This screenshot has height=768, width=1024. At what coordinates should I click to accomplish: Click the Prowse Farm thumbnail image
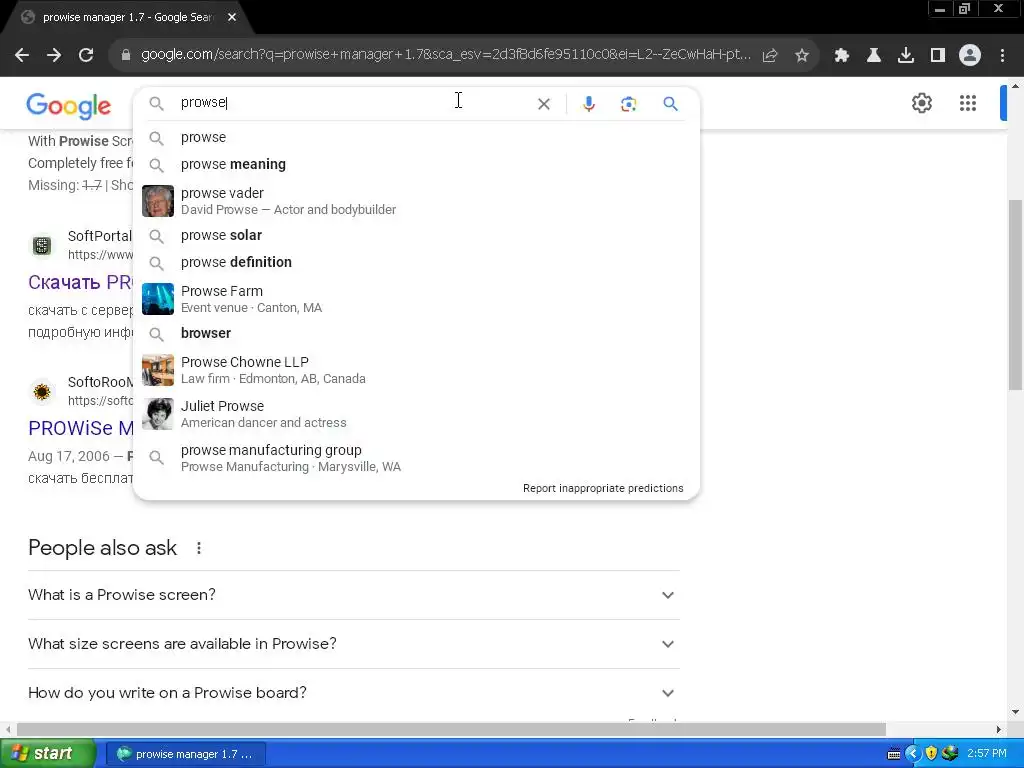pyautogui.click(x=158, y=298)
